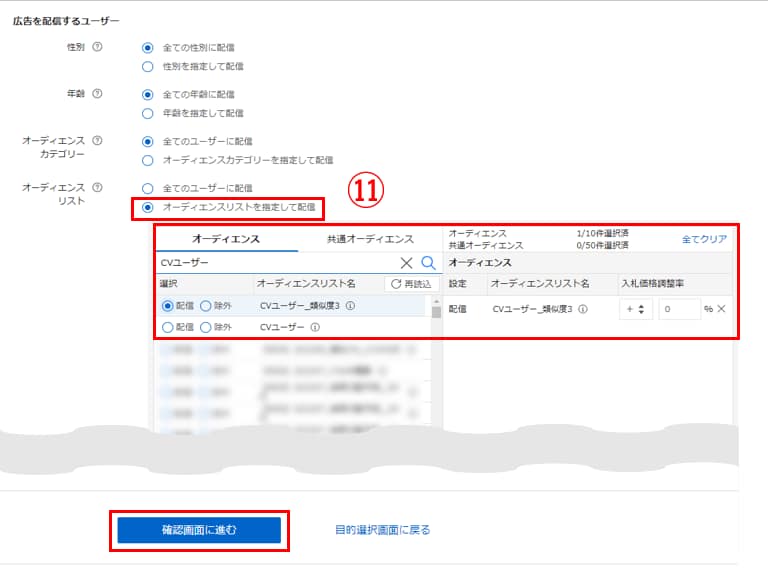Remove selected audience with X icon after %
The width and height of the screenshot is (768, 586).
point(721,309)
